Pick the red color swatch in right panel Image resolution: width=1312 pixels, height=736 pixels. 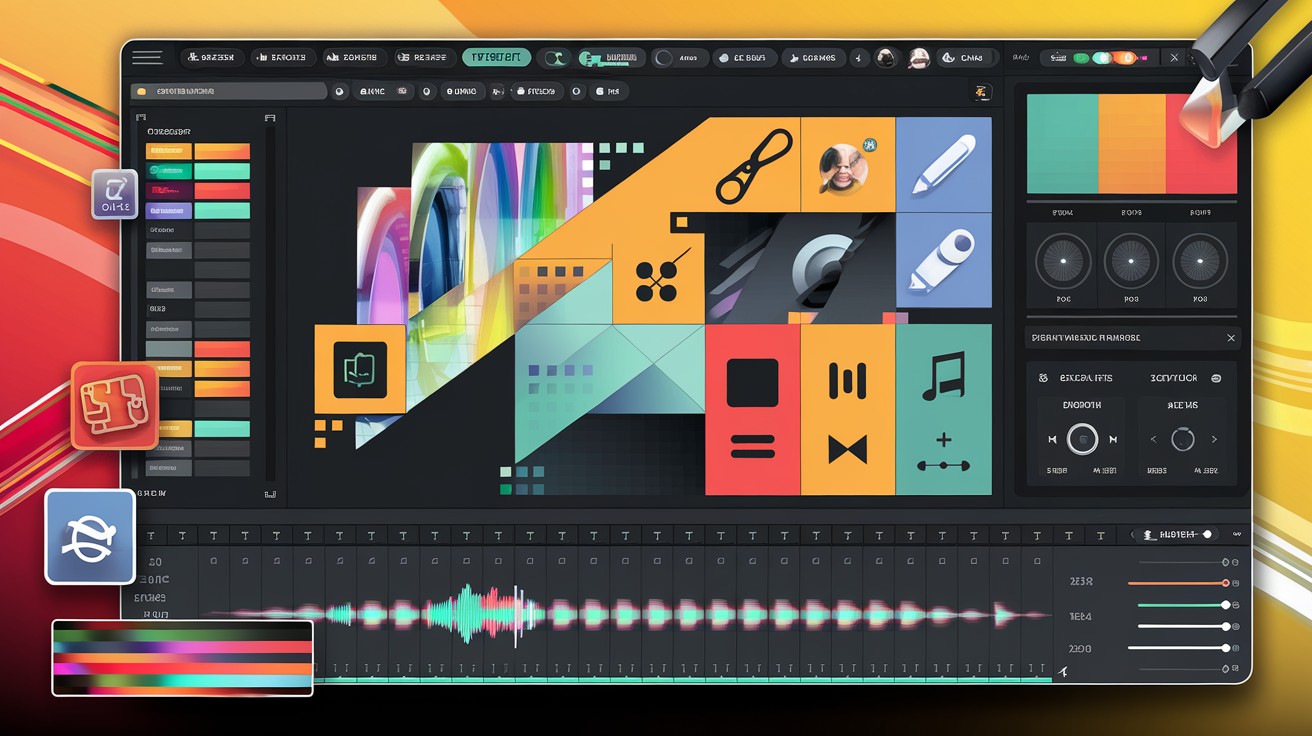(1201, 143)
